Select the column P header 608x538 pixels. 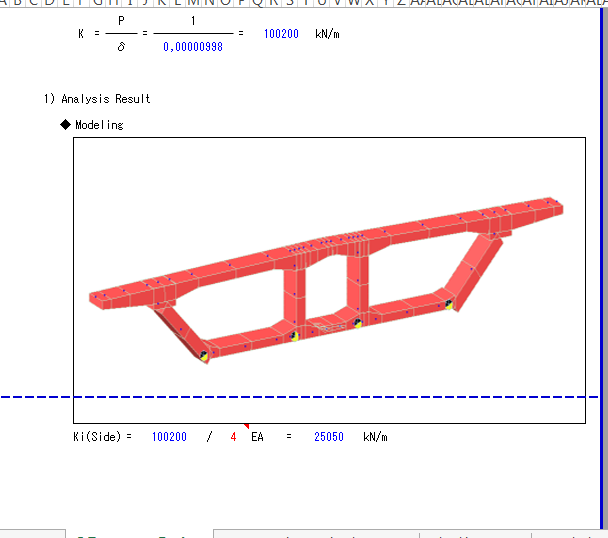240,3
